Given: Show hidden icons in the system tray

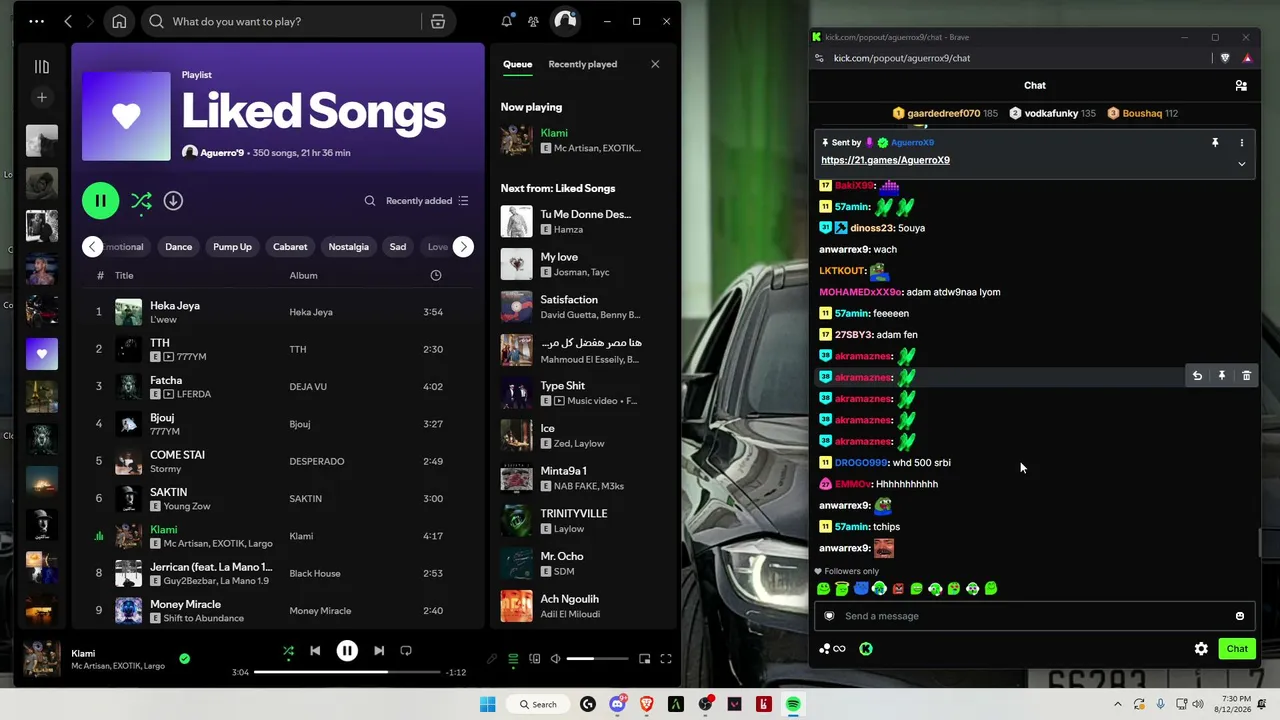Looking at the screenshot, I should tap(1118, 704).
